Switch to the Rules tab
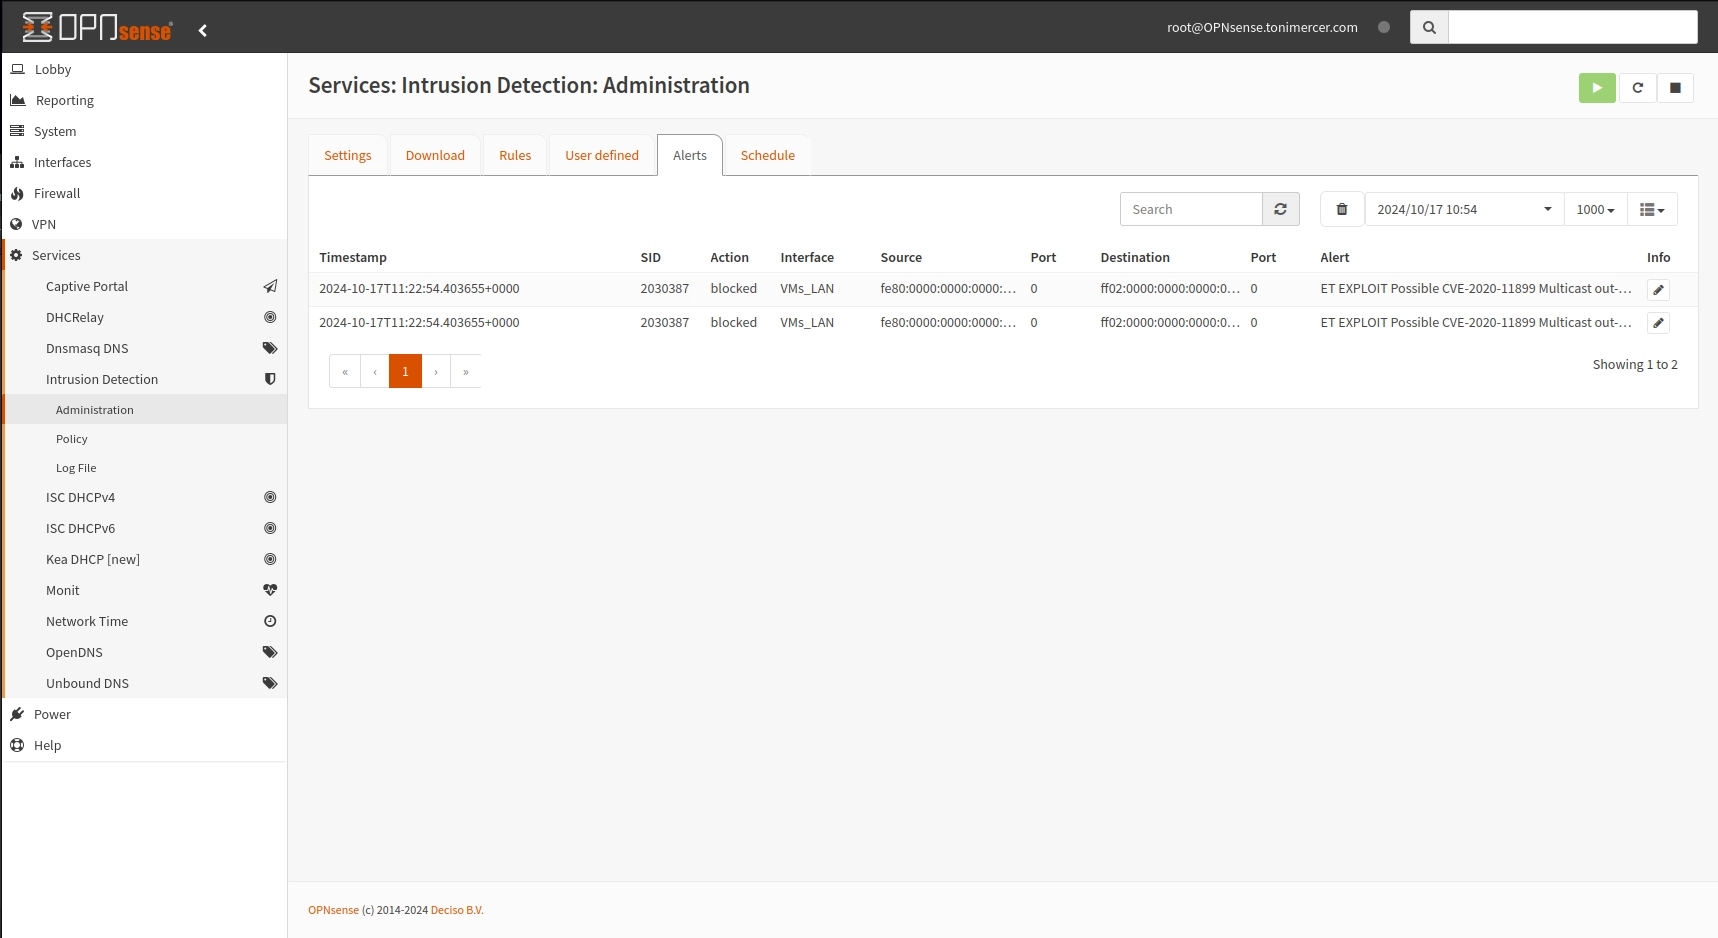The width and height of the screenshot is (1718, 938). (515, 155)
